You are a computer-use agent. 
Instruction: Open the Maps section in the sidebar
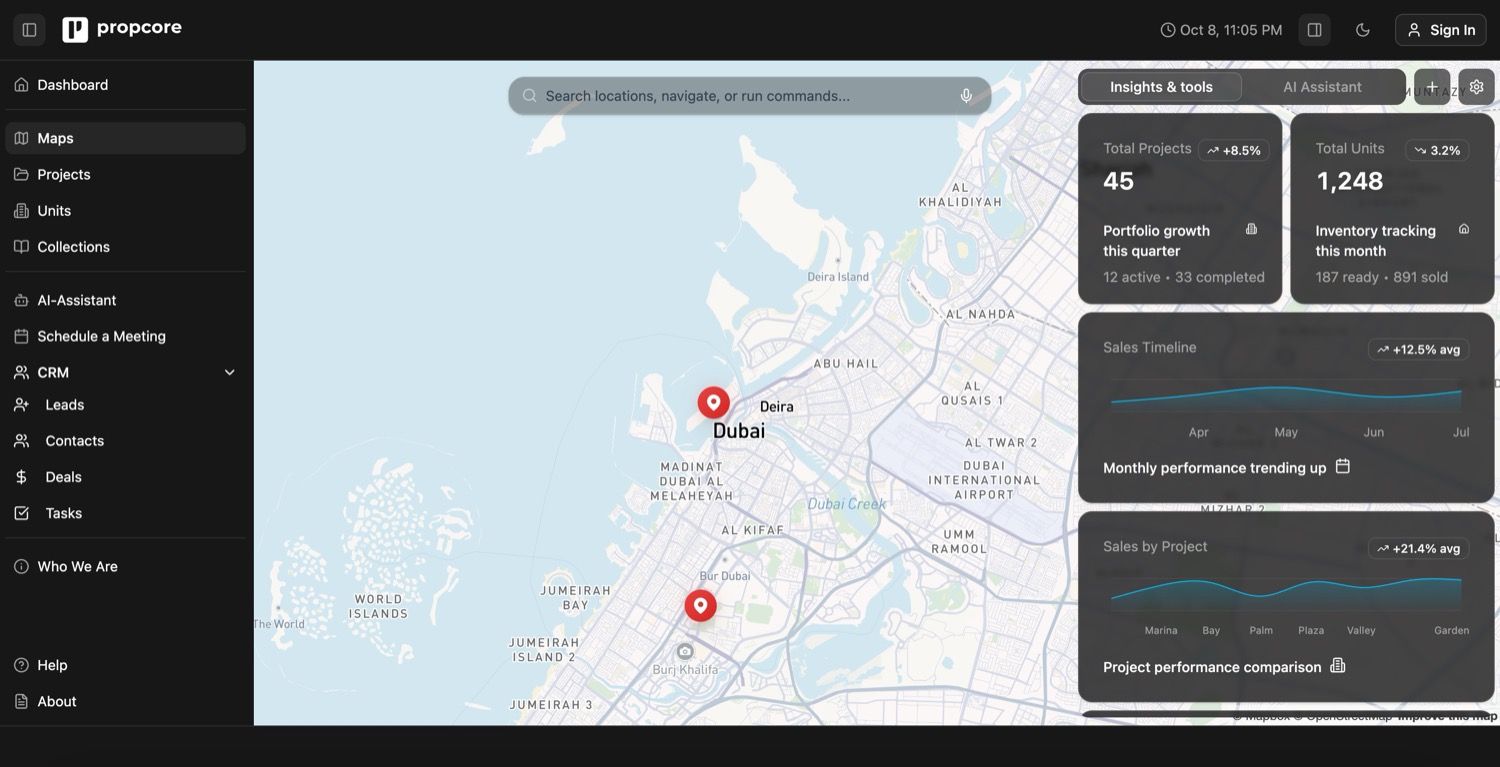pyautogui.click(x=55, y=137)
